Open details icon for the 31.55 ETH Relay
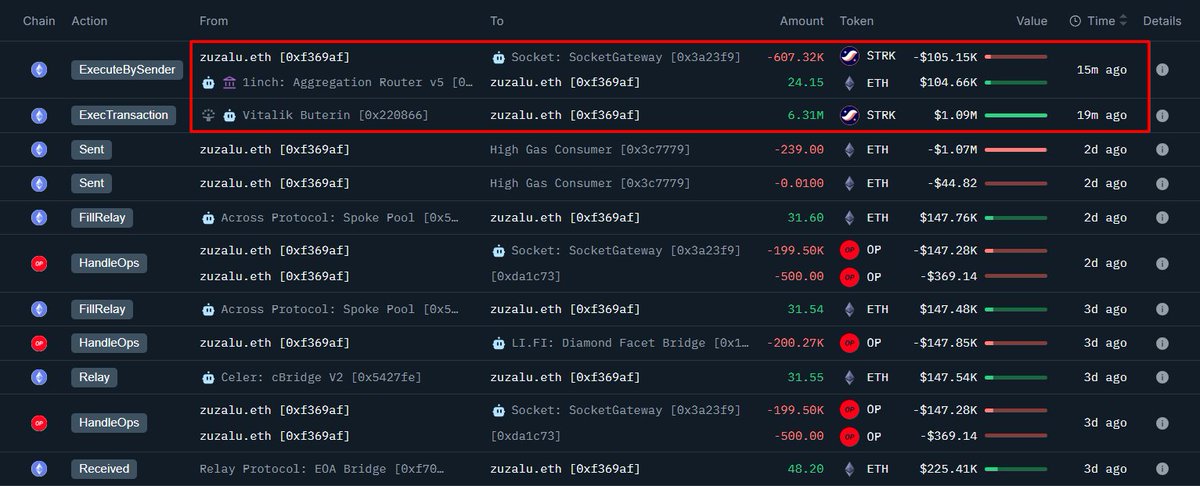The image size is (1200, 486). tap(1162, 377)
